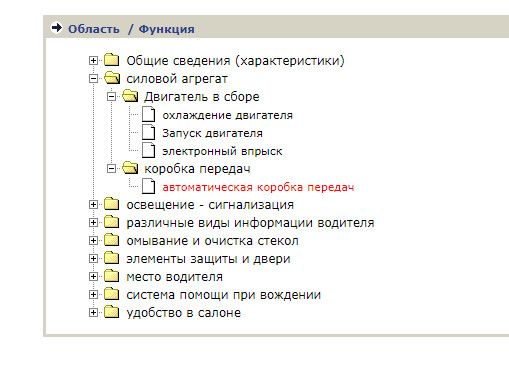Image resolution: width=509 pixels, height=376 pixels.
Task: Expand the освещение - сигнализация node
Action: pos(94,205)
